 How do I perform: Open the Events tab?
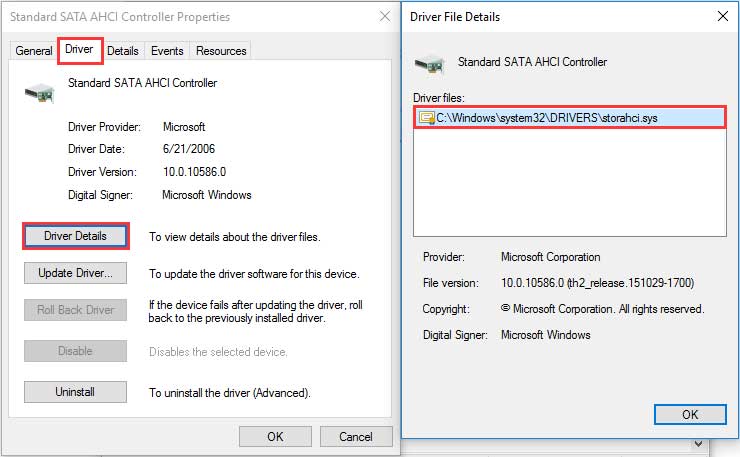167,51
